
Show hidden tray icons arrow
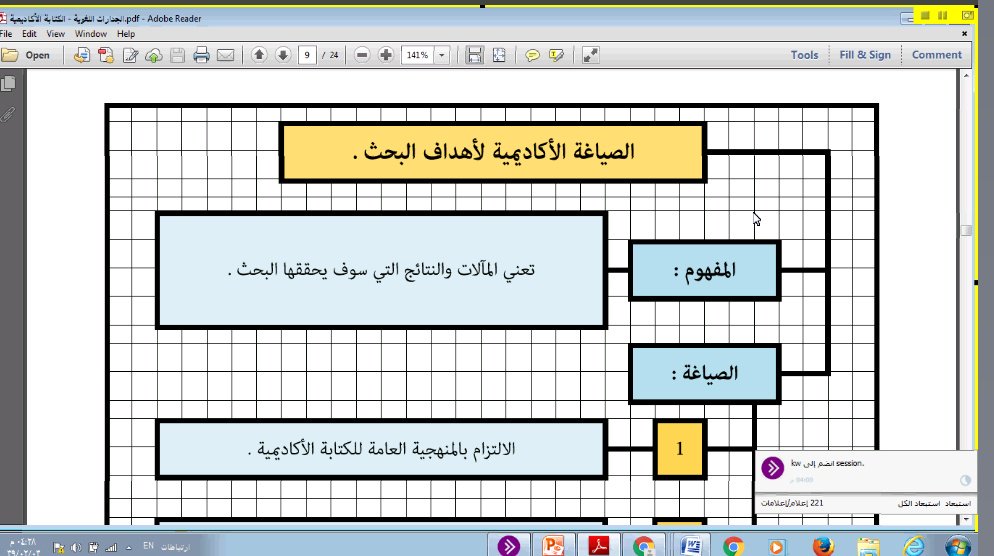pos(129,547)
